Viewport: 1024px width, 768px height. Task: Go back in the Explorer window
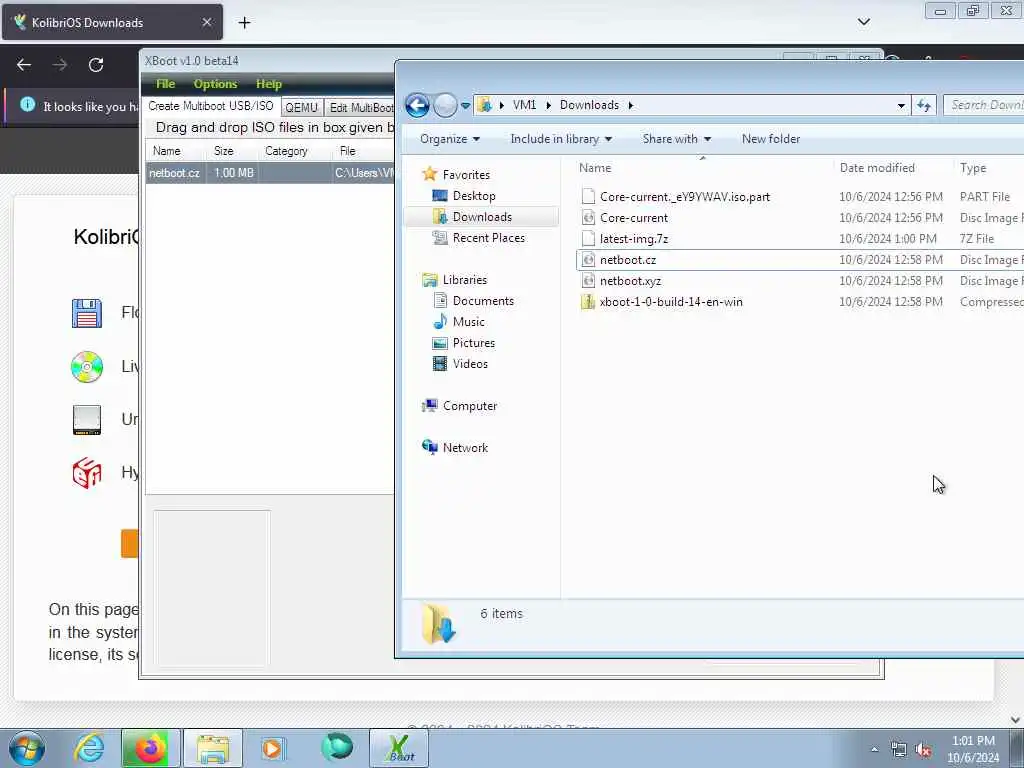417,105
